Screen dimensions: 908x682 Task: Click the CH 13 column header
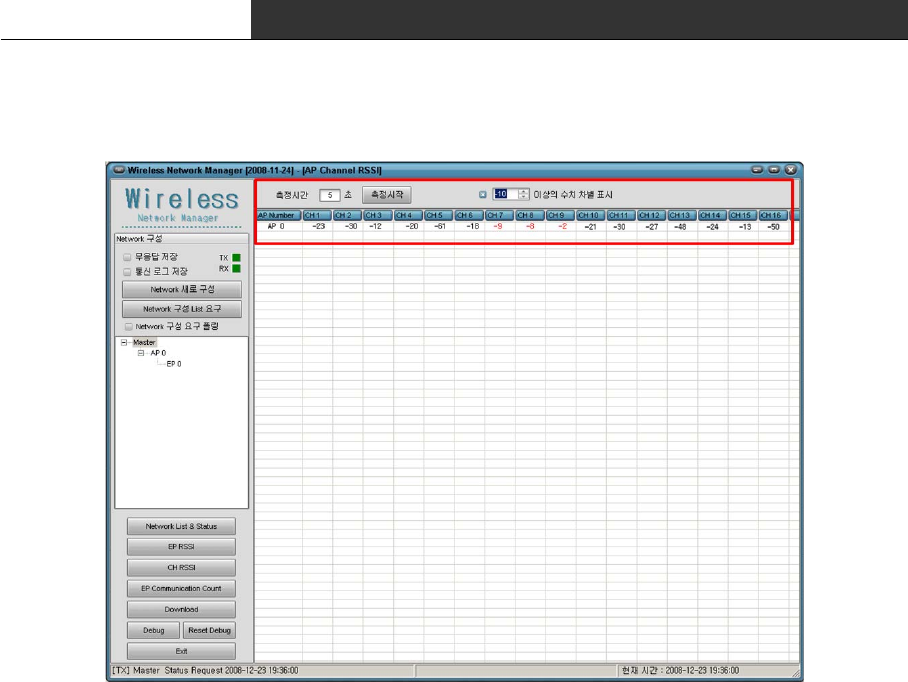682,215
